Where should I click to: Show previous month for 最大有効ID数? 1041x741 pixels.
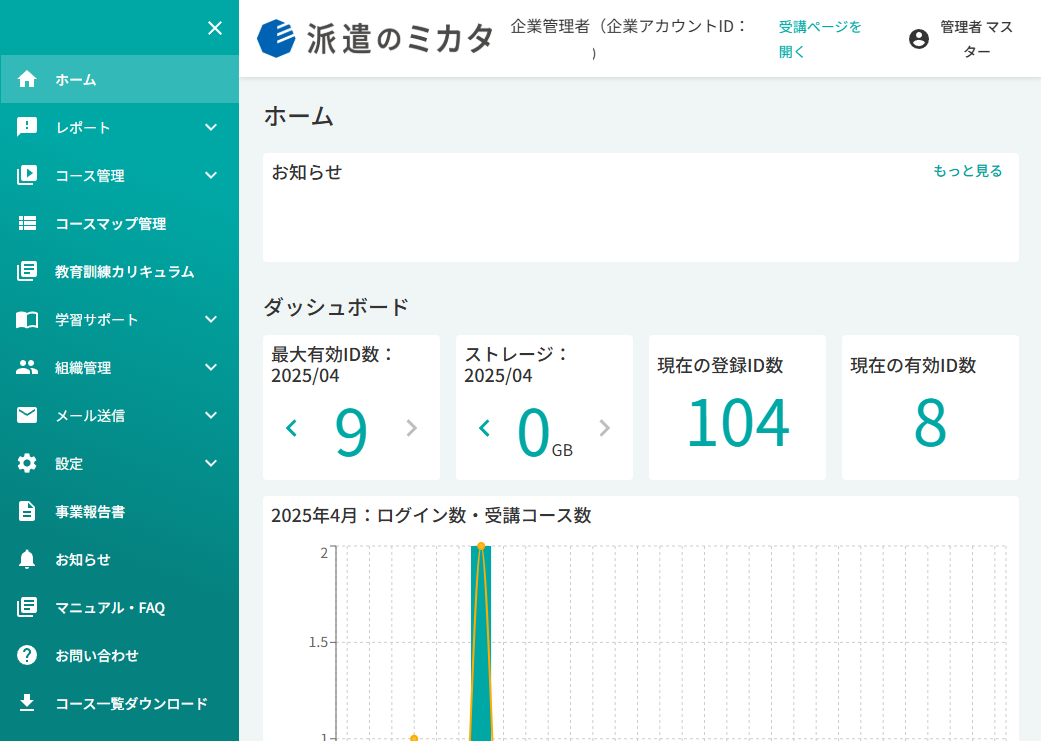coord(291,428)
